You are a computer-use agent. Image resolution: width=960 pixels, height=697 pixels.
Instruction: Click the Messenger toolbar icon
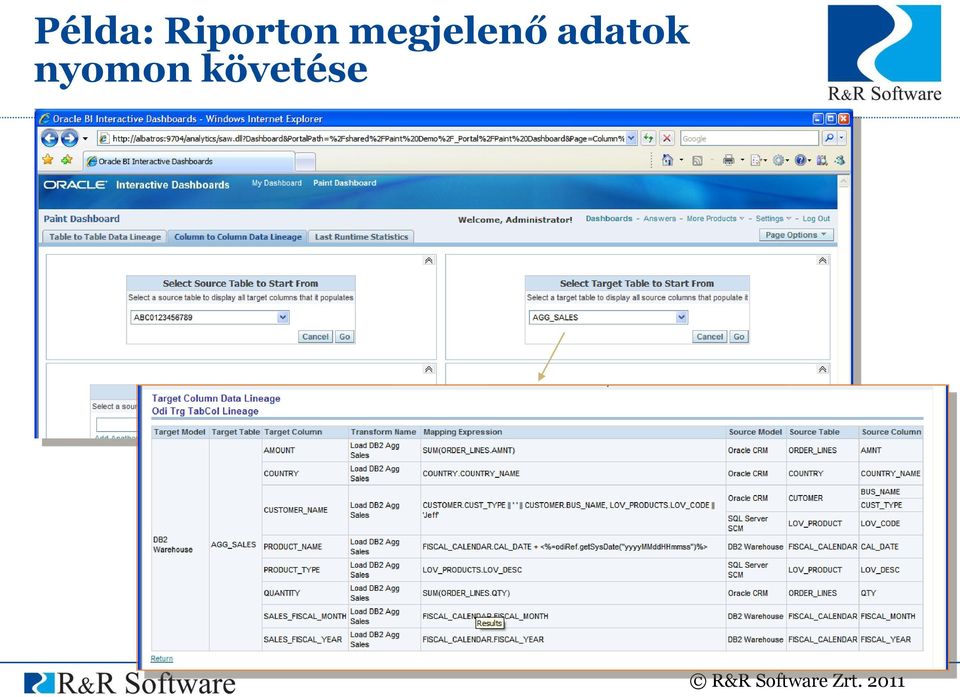[840, 160]
